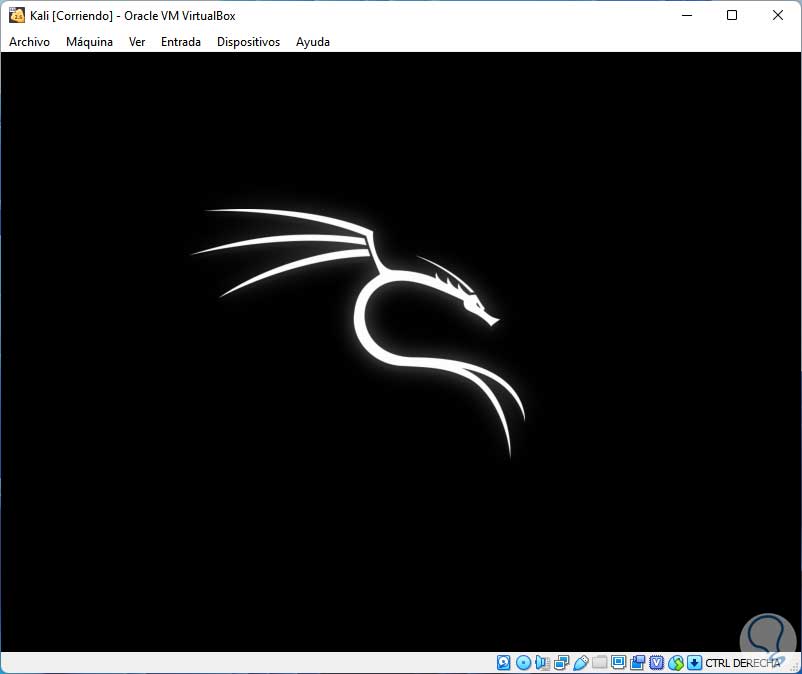802x674 pixels.
Task: Click the audio speaker status icon
Action: [x=542, y=663]
